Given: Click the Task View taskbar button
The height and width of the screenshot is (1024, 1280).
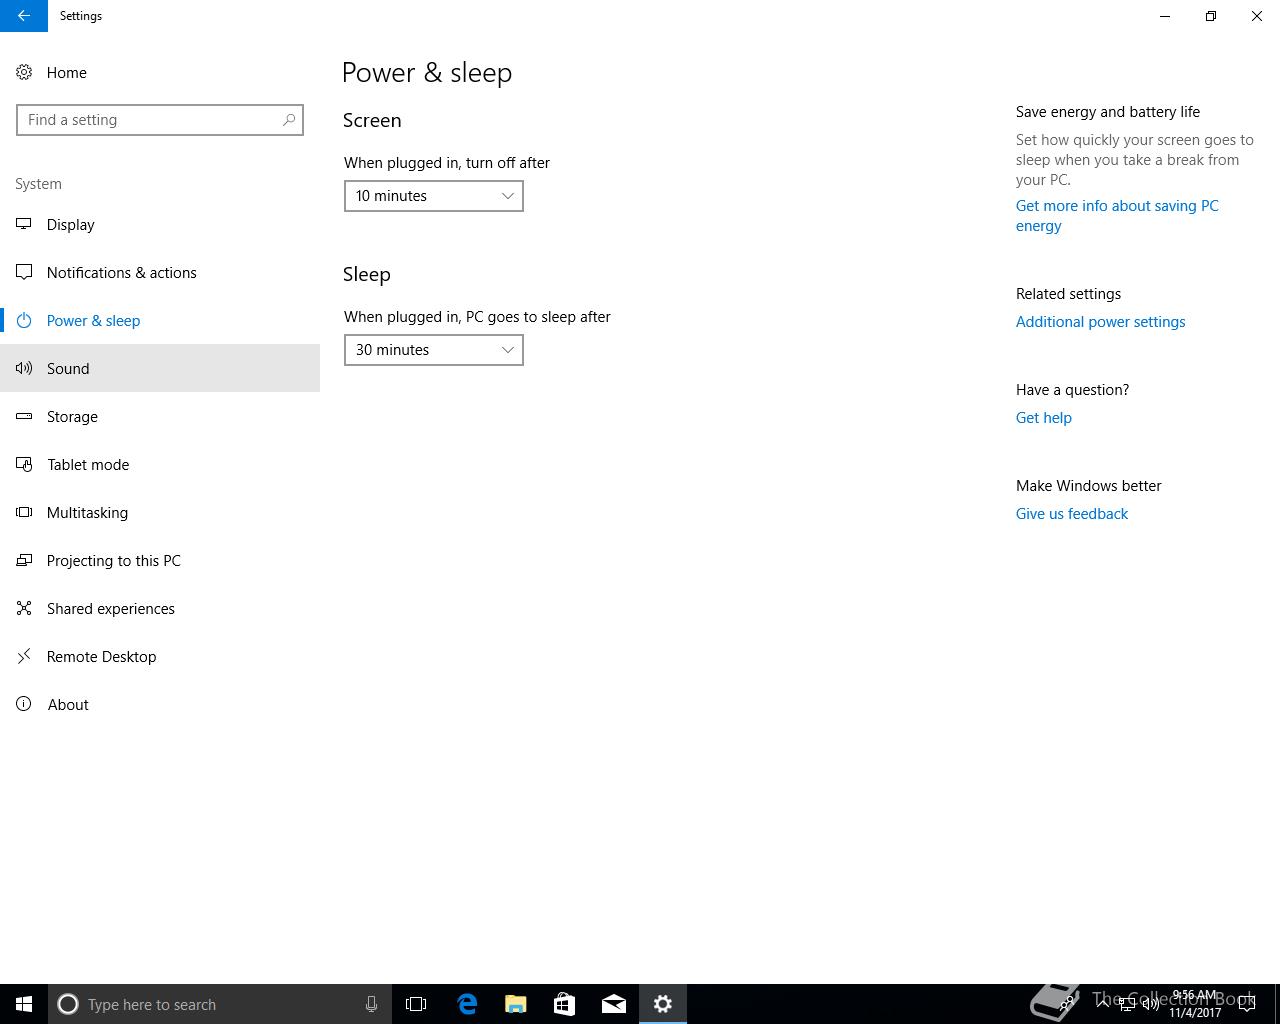Looking at the screenshot, I should [x=416, y=1004].
